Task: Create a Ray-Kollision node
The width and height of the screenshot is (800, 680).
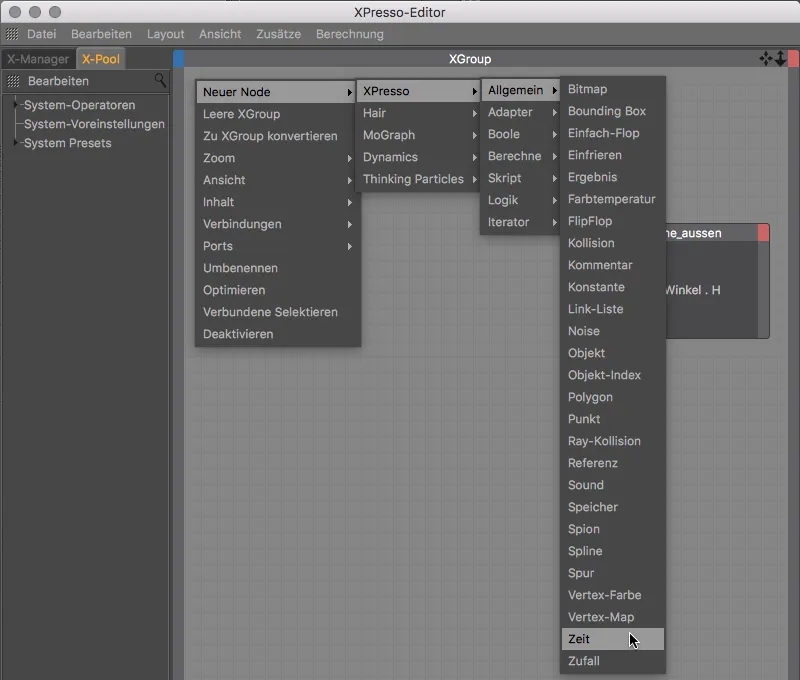Action: 613,441
